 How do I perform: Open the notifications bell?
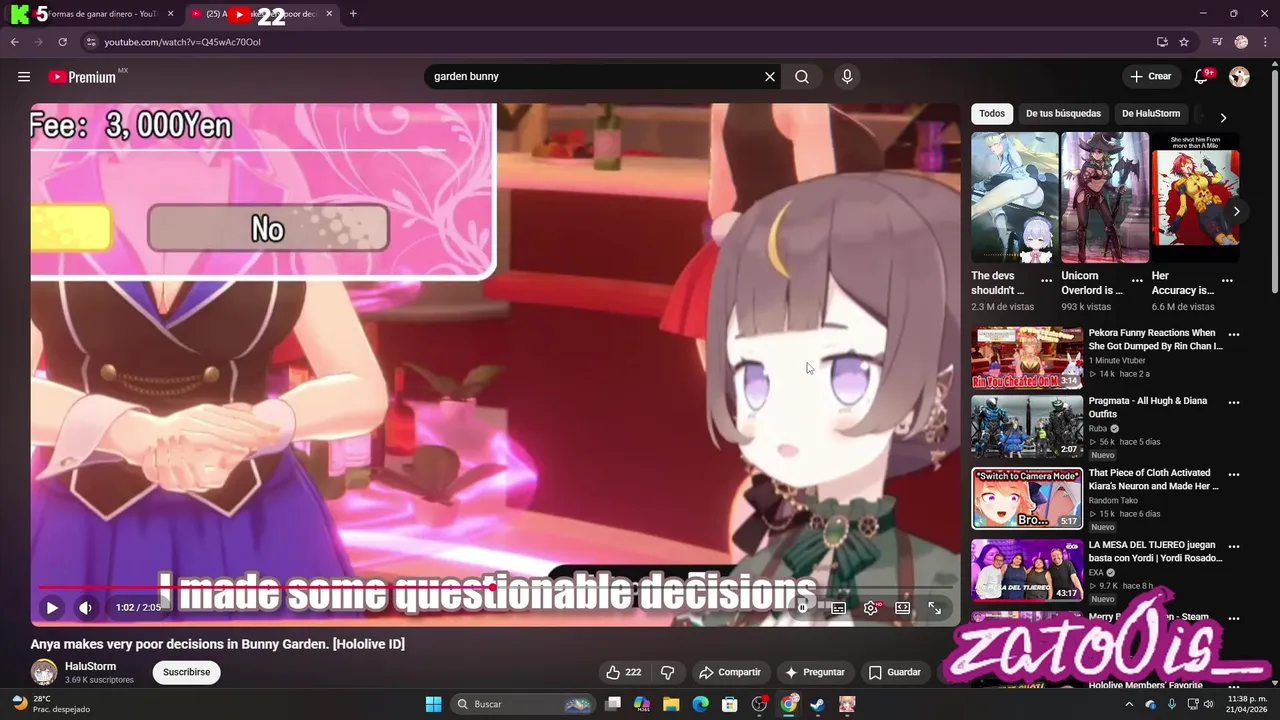[x=1202, y=77]
